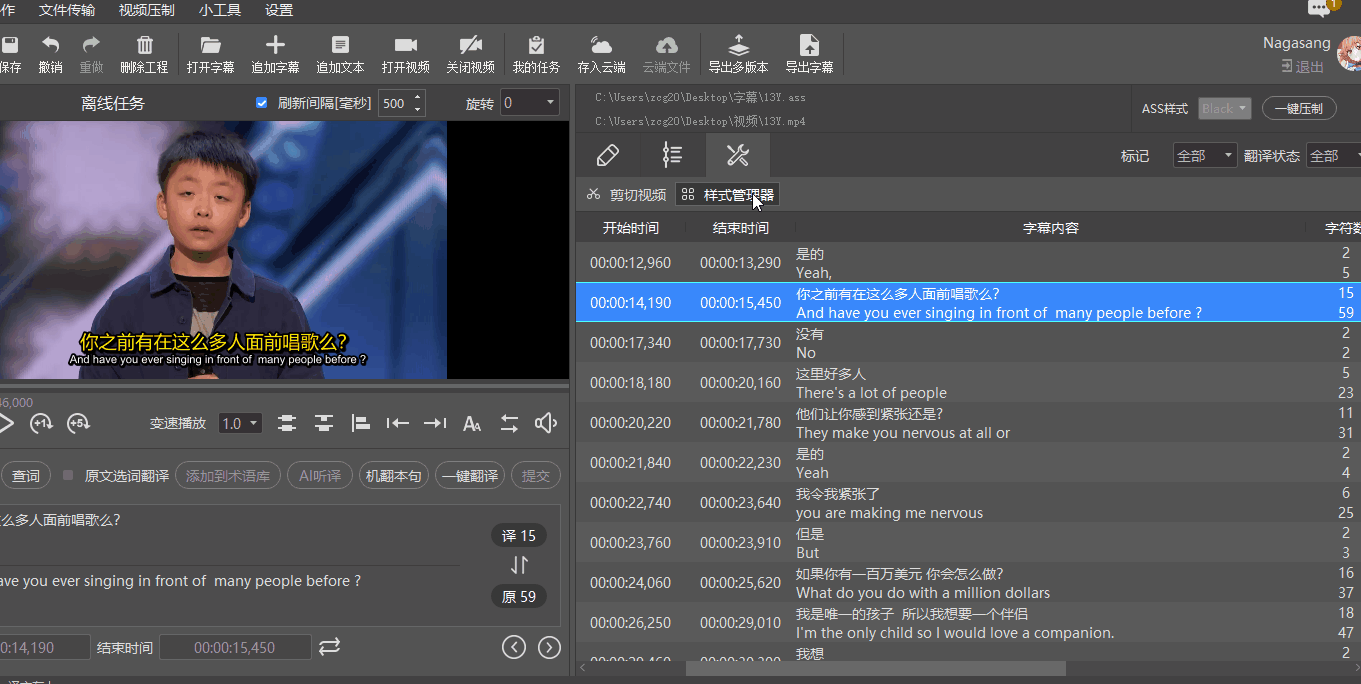1361x684 pixels.
Task: Open the 设置 menu
Action: pos(279,10)
